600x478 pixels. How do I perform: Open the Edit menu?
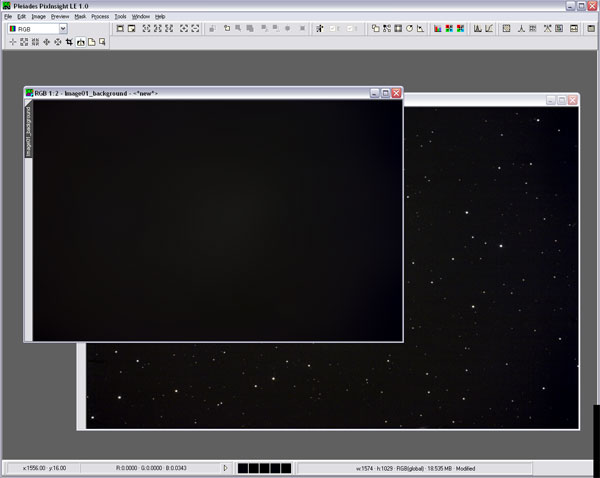coord(21,16)
